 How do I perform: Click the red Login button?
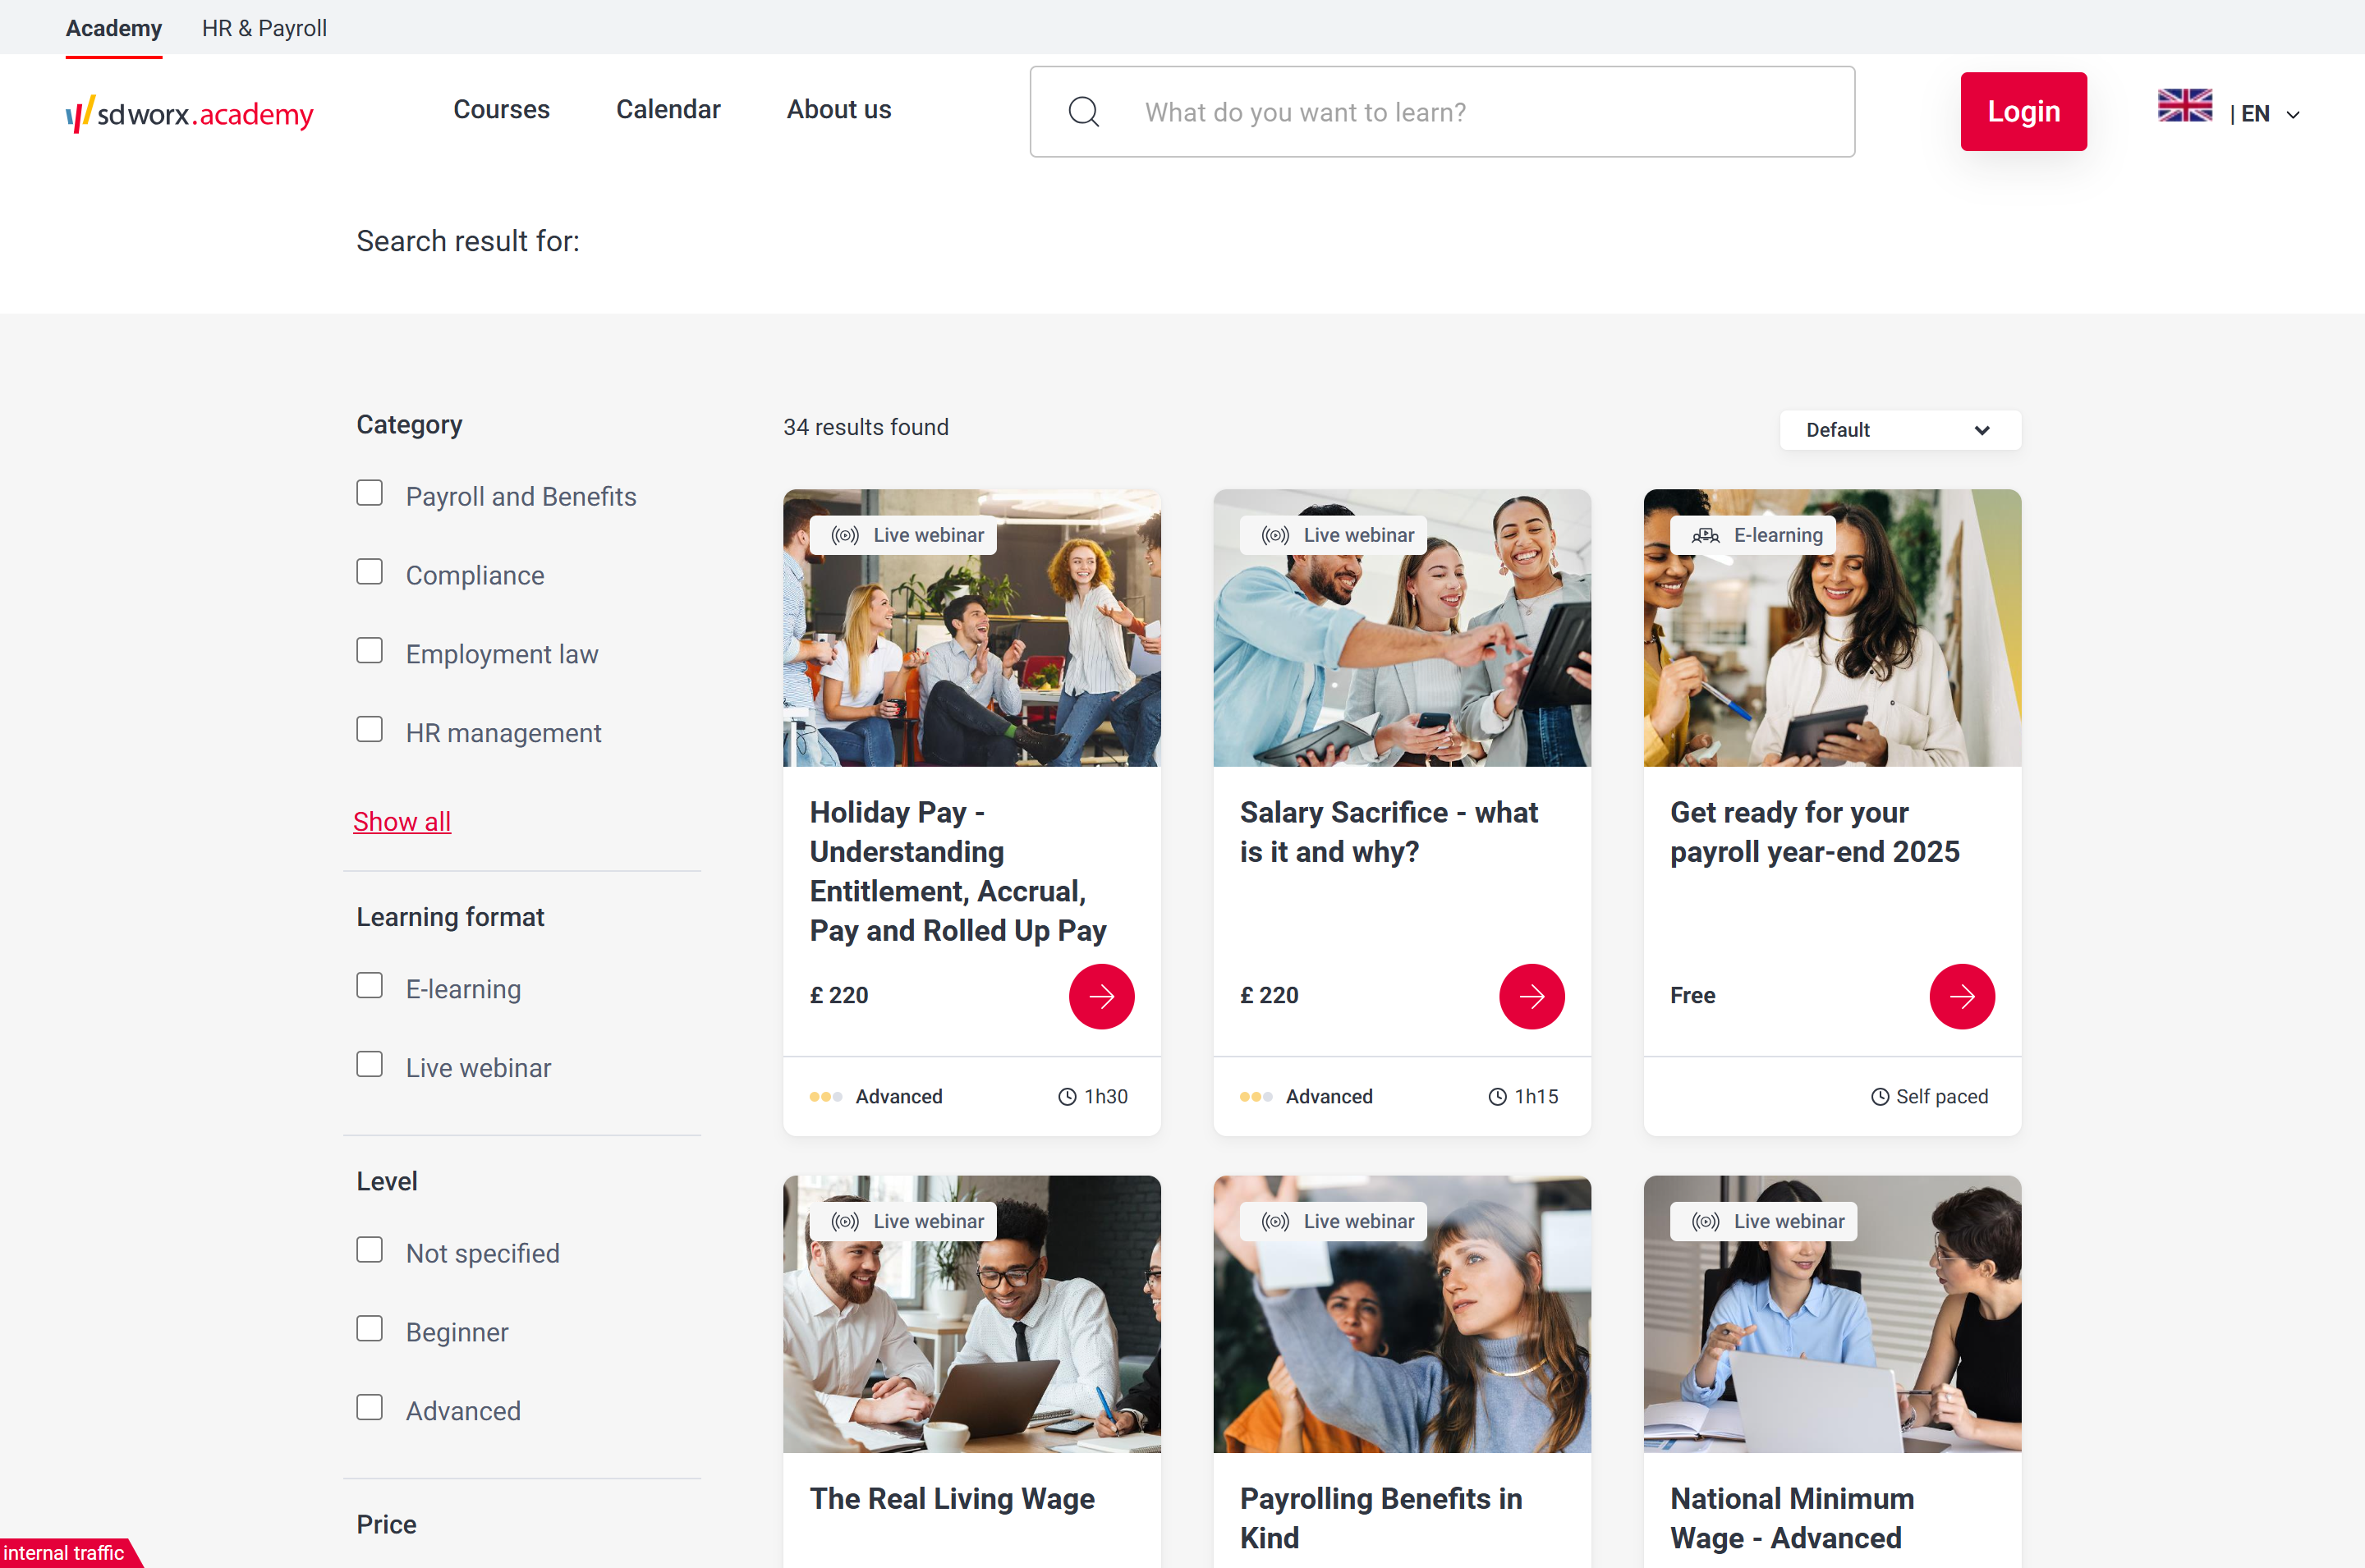point(2023,112)
